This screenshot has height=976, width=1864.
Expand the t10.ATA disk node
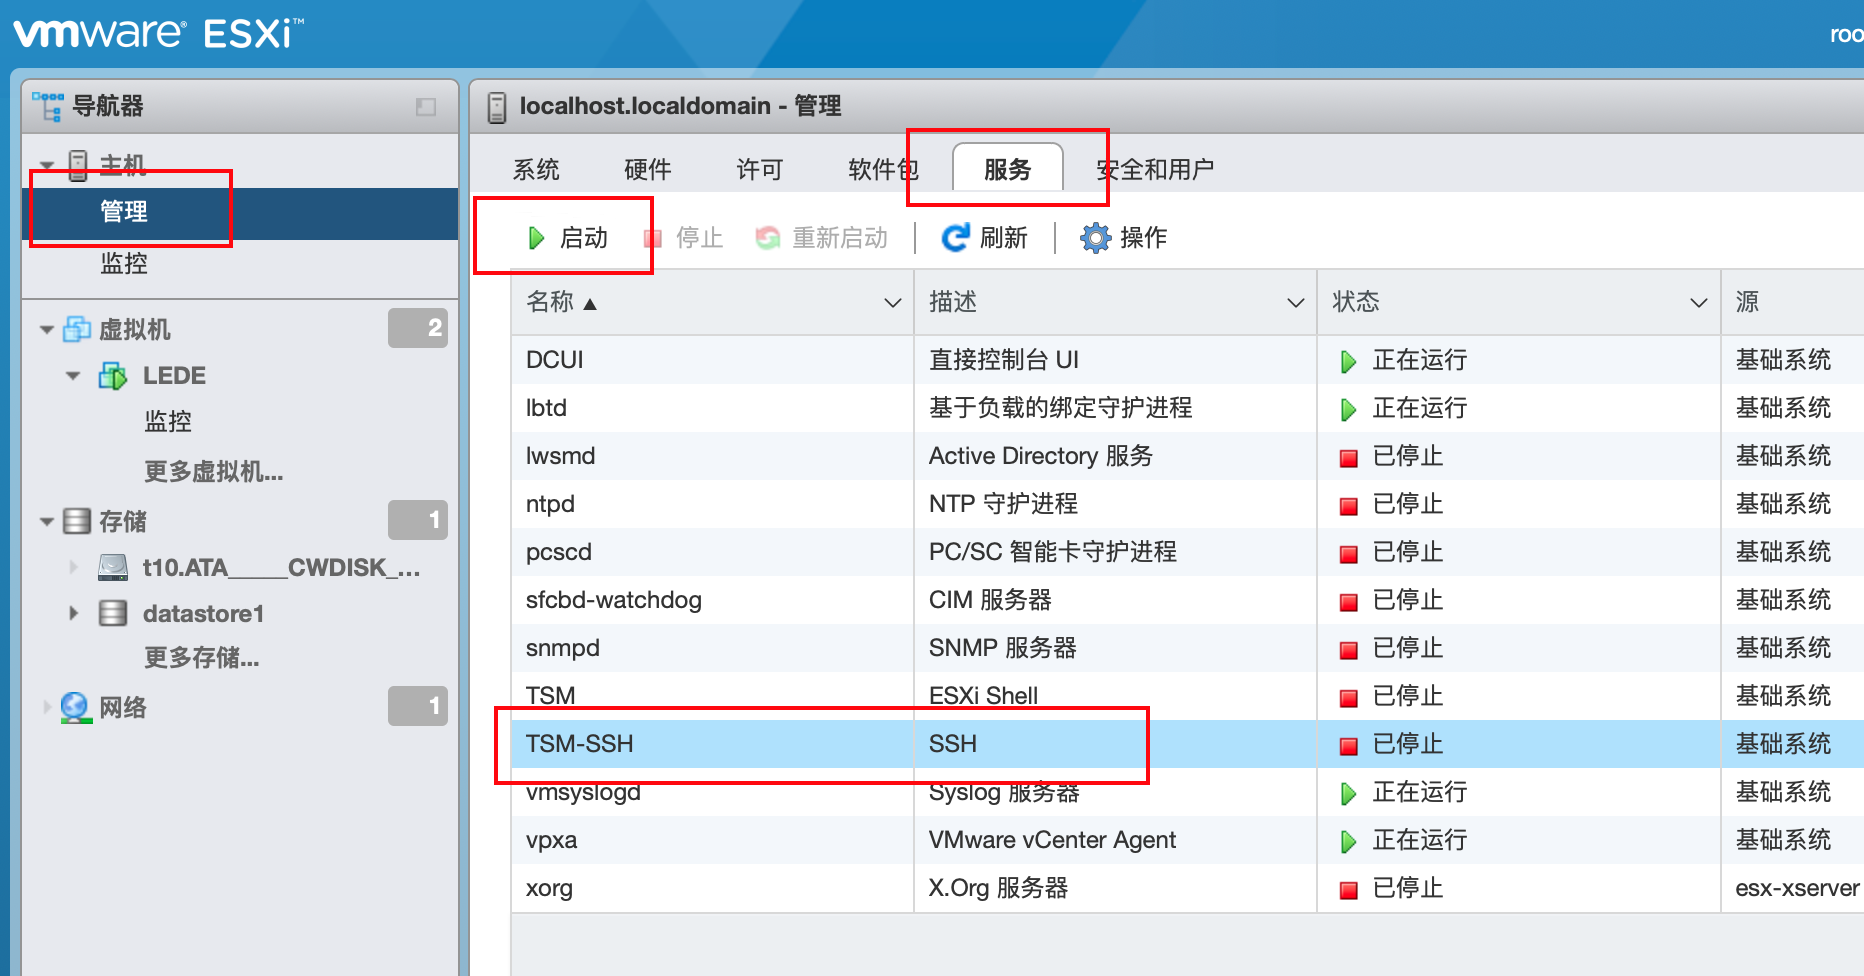[73, 567]
